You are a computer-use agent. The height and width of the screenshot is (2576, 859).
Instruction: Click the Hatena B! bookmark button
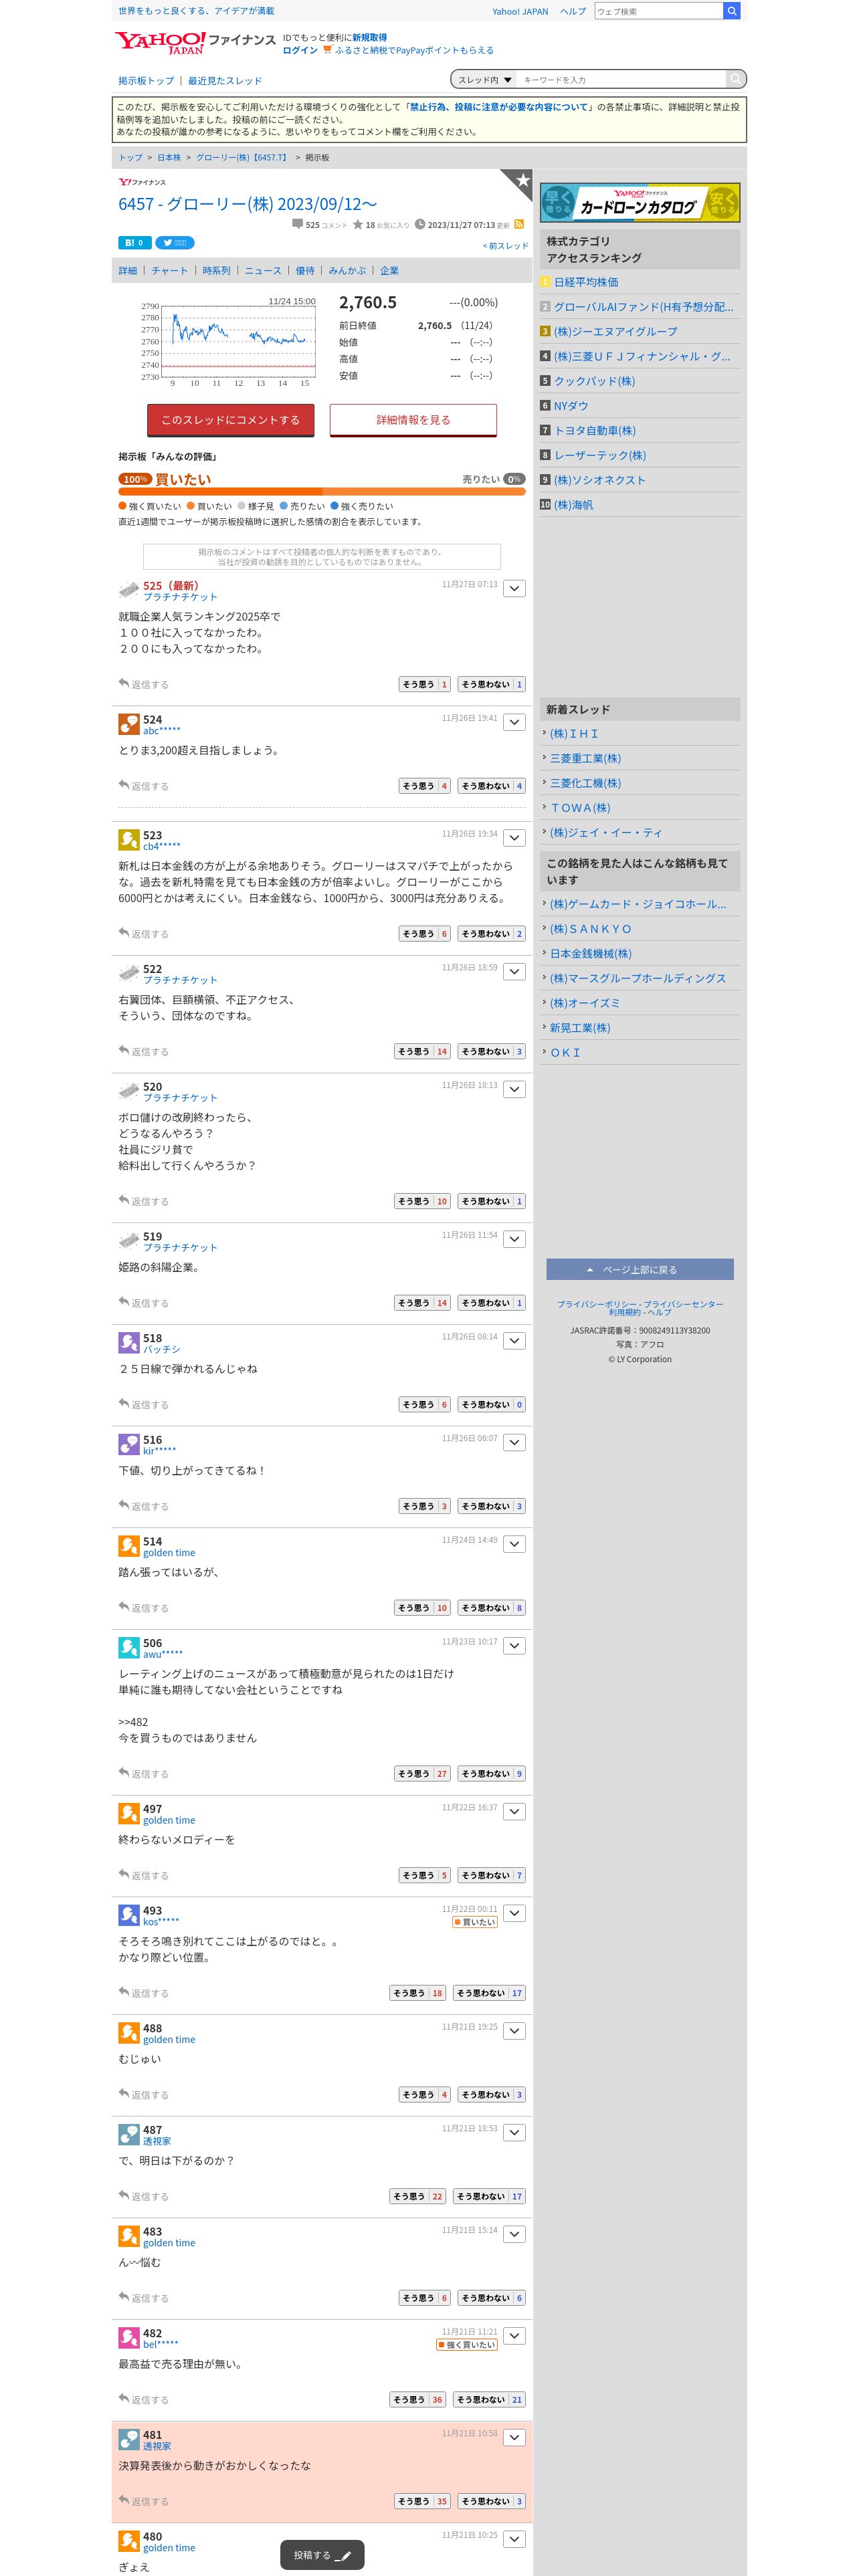pos(135,243)
